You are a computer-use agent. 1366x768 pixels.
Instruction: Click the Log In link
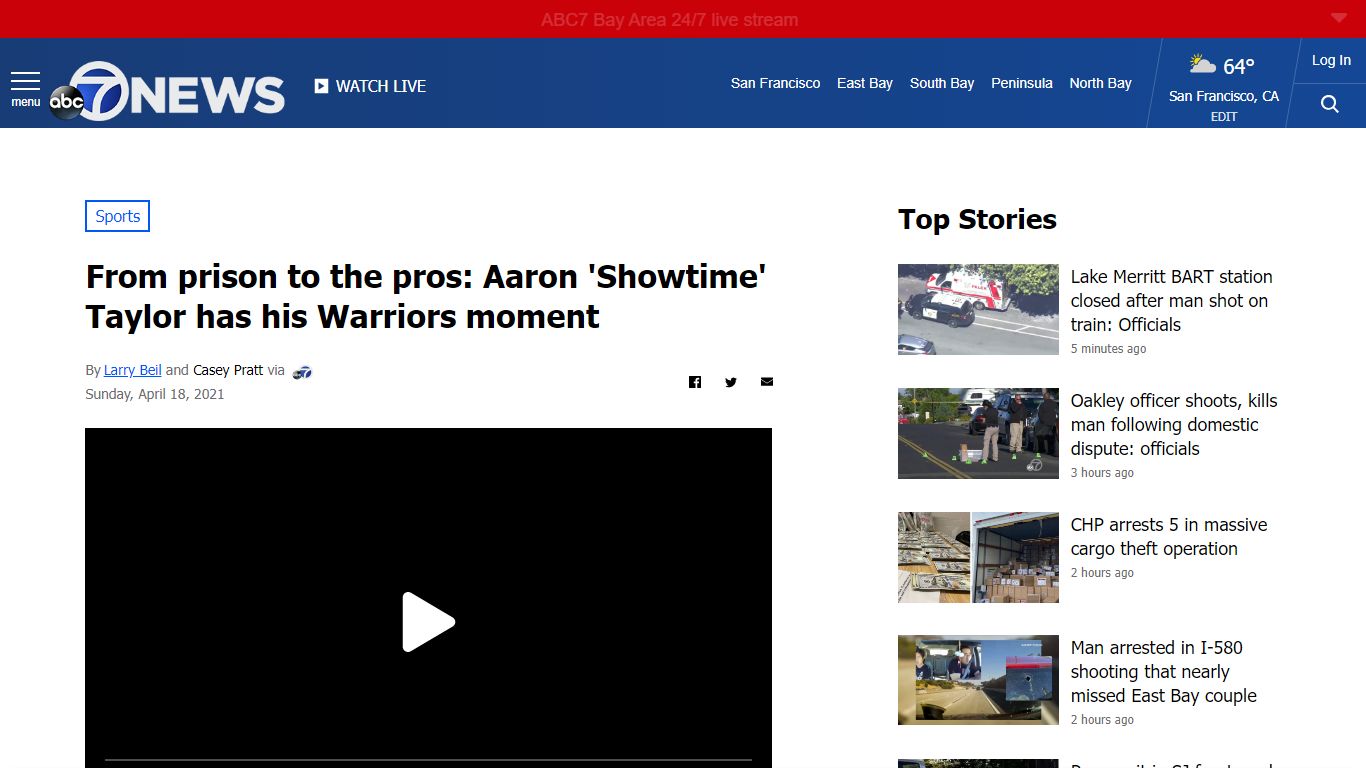(x=1331, y=60)
